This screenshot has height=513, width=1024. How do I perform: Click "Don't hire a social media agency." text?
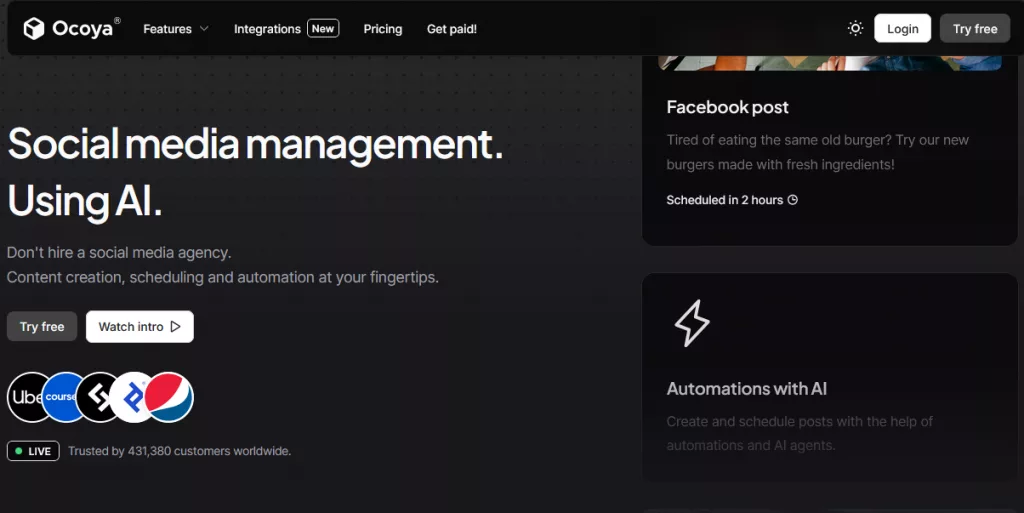(x=119, y=253)
